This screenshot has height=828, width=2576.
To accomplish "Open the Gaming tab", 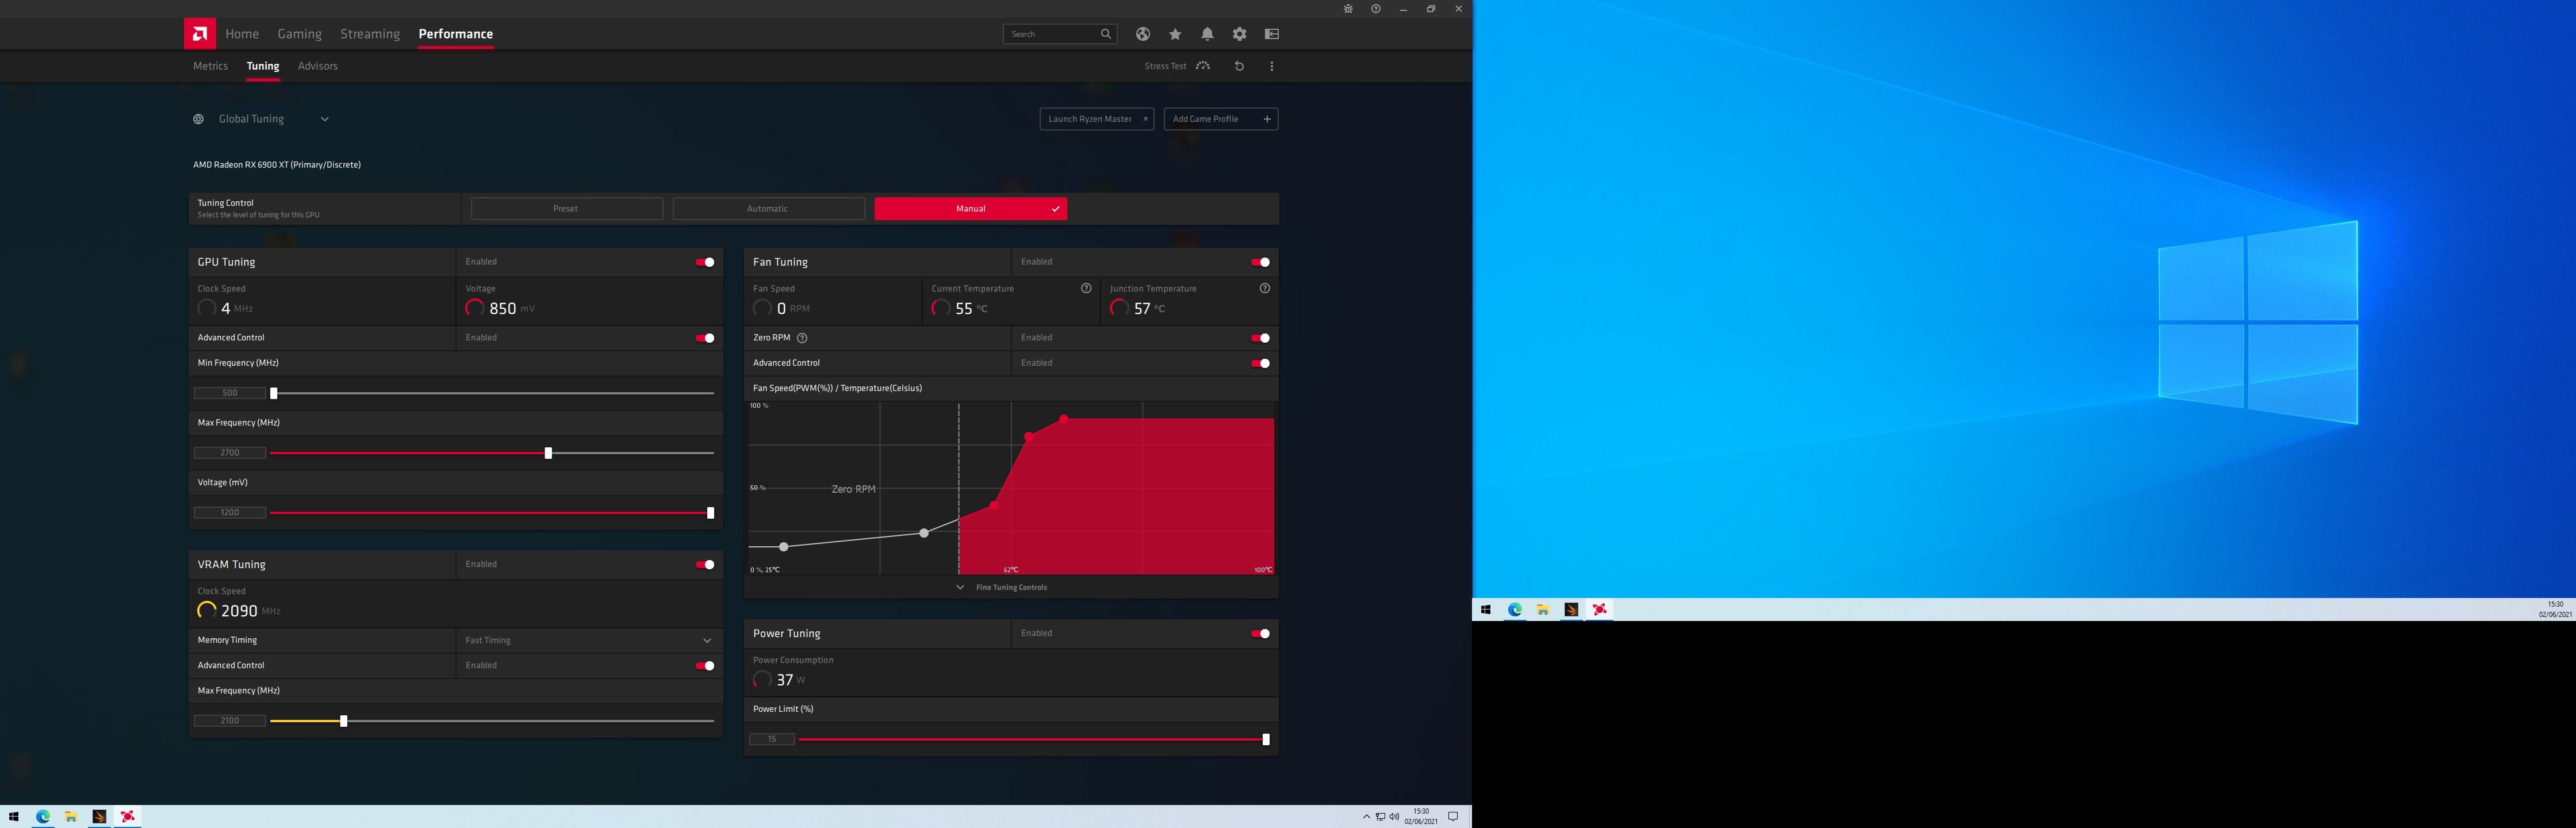I will tap(299, 34).
